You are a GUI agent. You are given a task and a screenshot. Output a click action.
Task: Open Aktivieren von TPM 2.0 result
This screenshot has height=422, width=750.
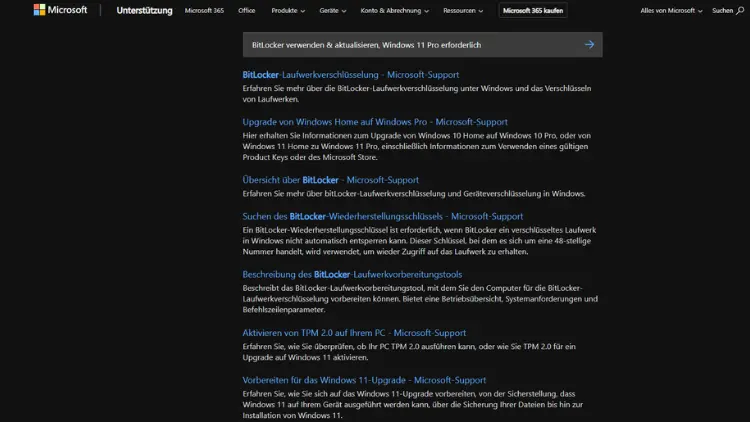(354, 333)
